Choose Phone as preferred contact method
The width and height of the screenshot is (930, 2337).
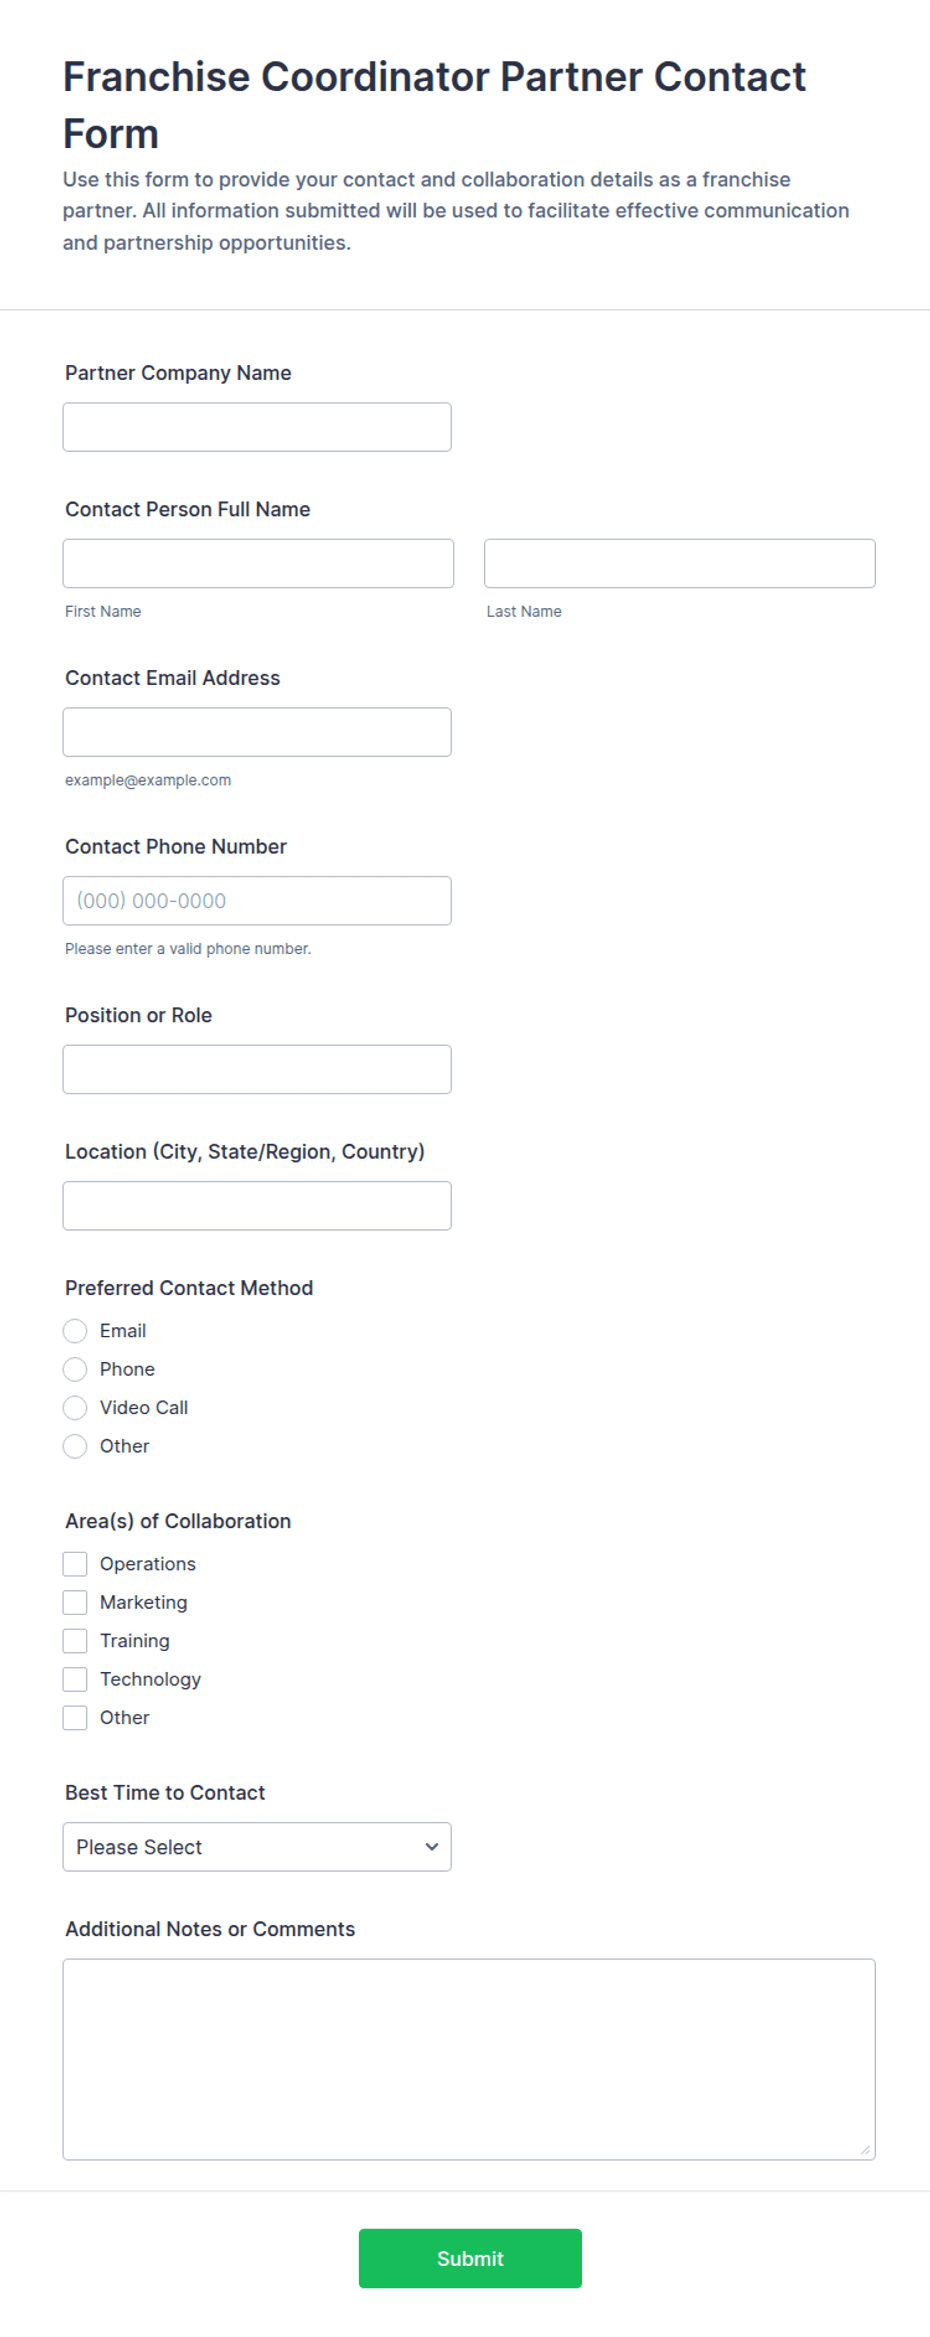[x=75, y=1369]
